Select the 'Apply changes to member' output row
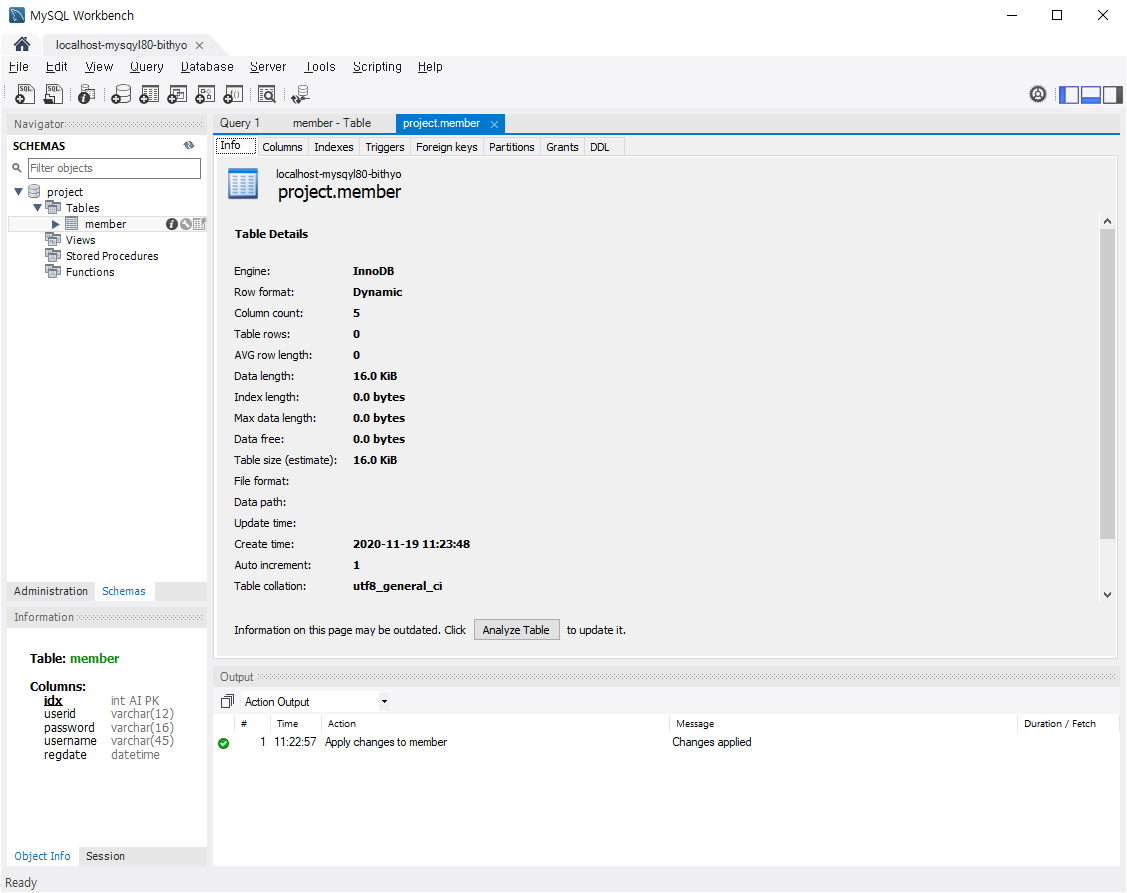The height and width of the screenshot is (893, 1127). tap(666, 742)
